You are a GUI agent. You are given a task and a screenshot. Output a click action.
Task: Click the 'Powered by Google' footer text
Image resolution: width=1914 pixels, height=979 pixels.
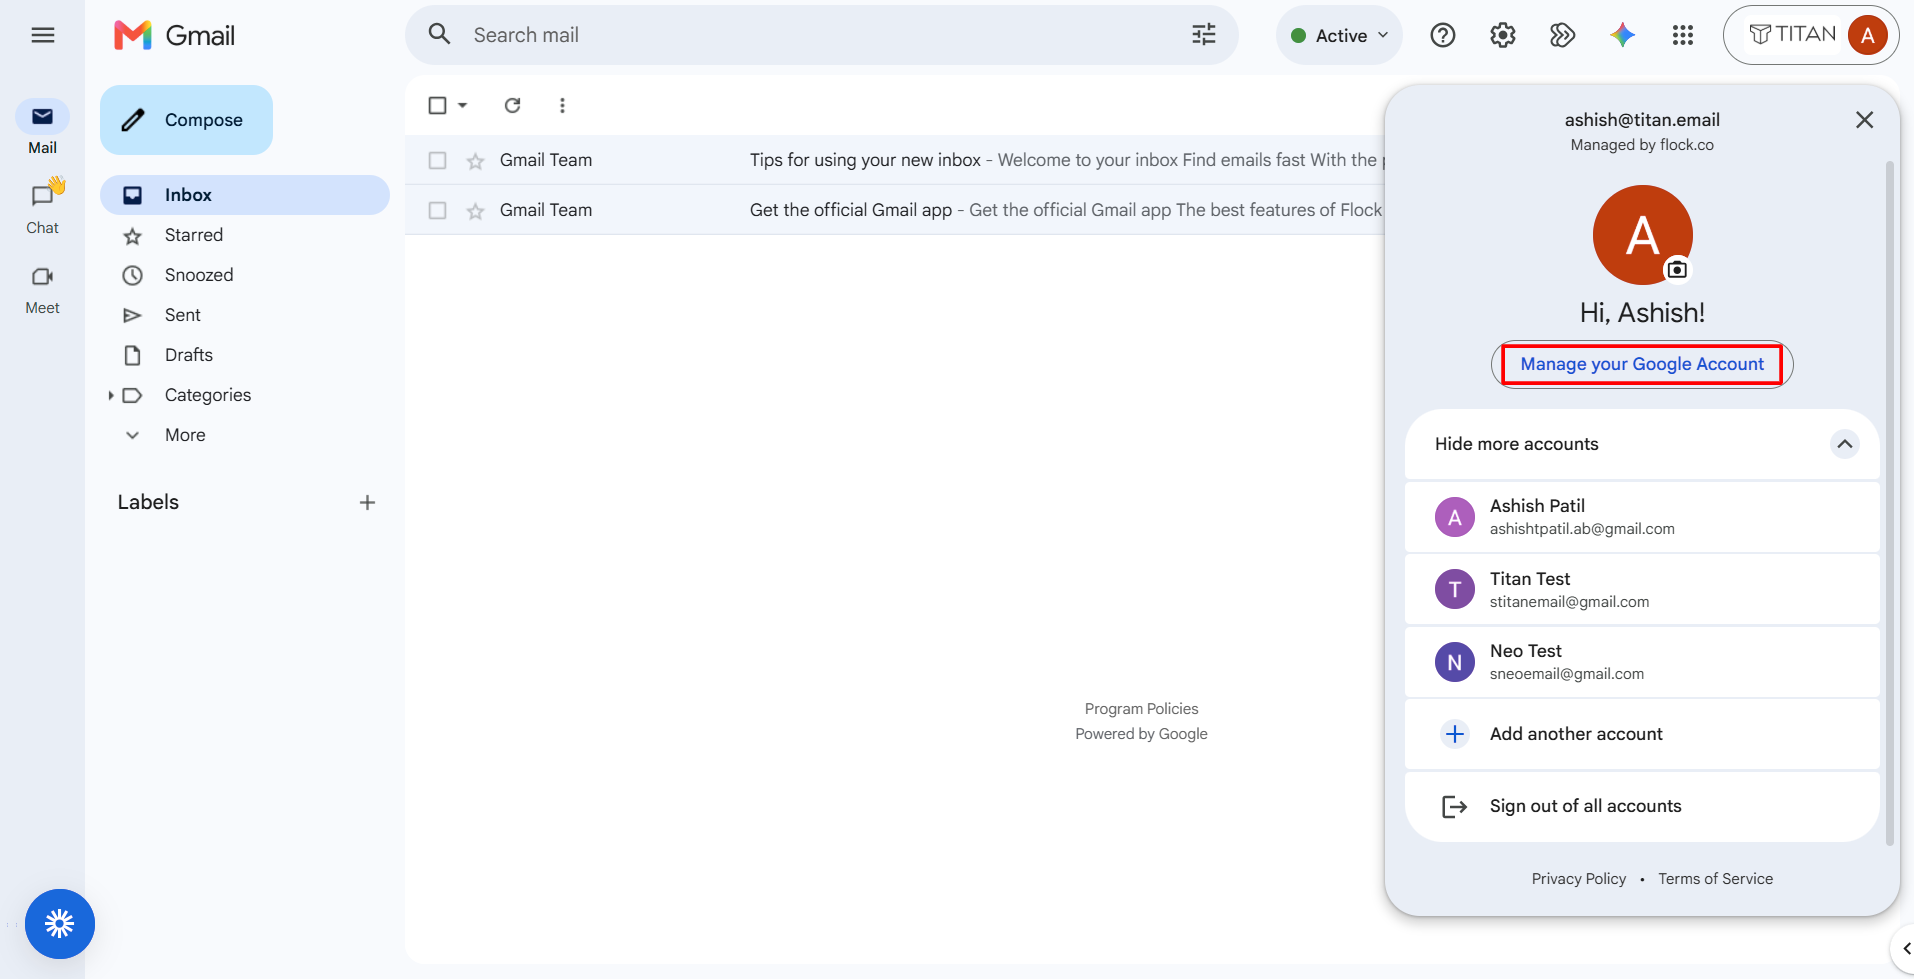click(1141, 734)
